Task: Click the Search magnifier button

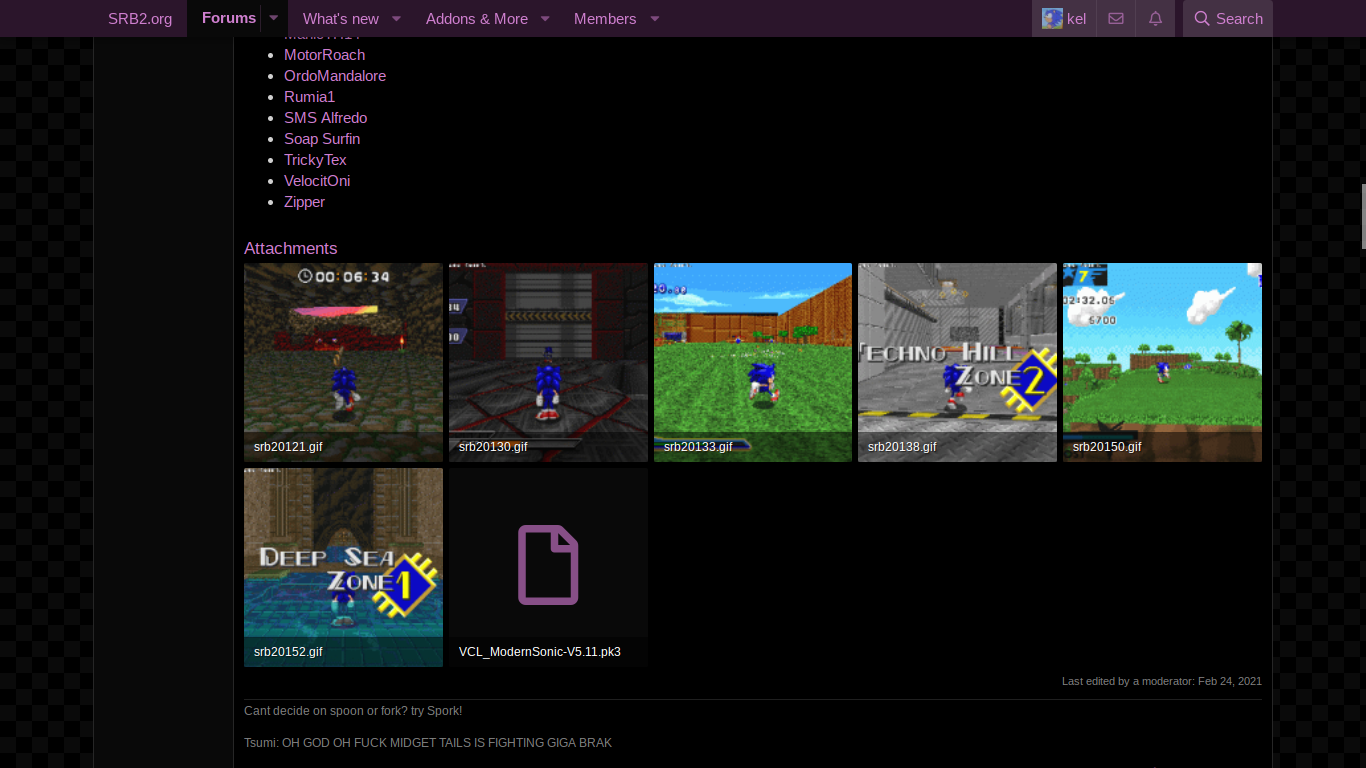Action: 1228,19
